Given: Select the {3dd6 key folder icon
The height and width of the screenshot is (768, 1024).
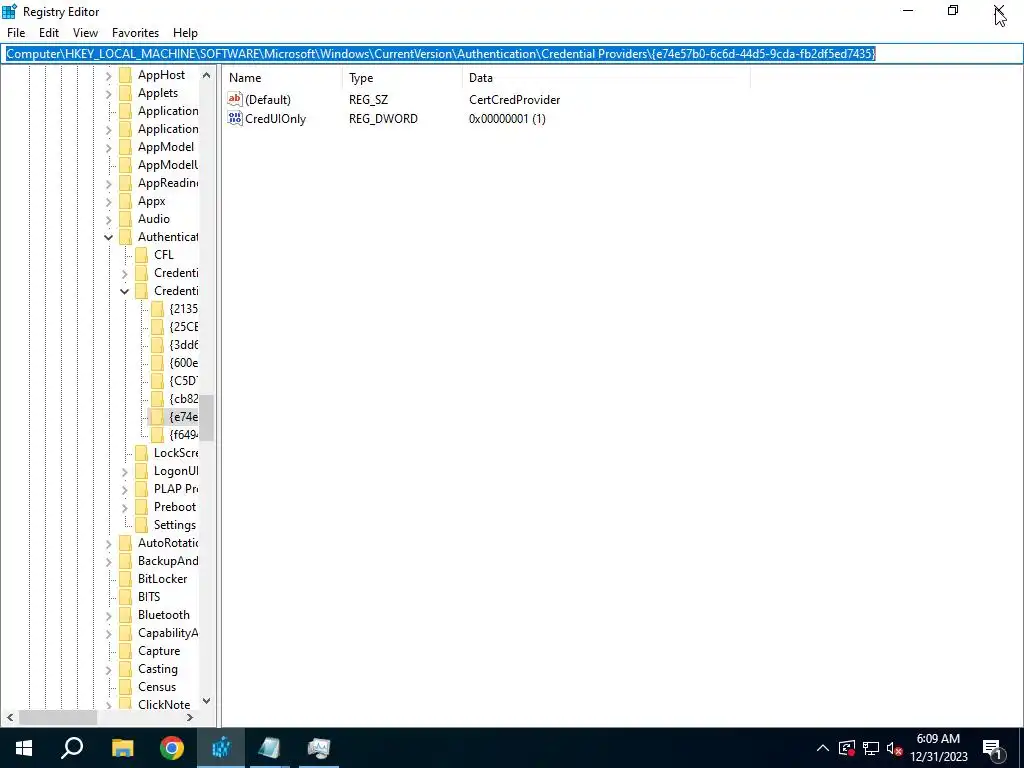Looking at the screenshot, I should click(157, 345).
